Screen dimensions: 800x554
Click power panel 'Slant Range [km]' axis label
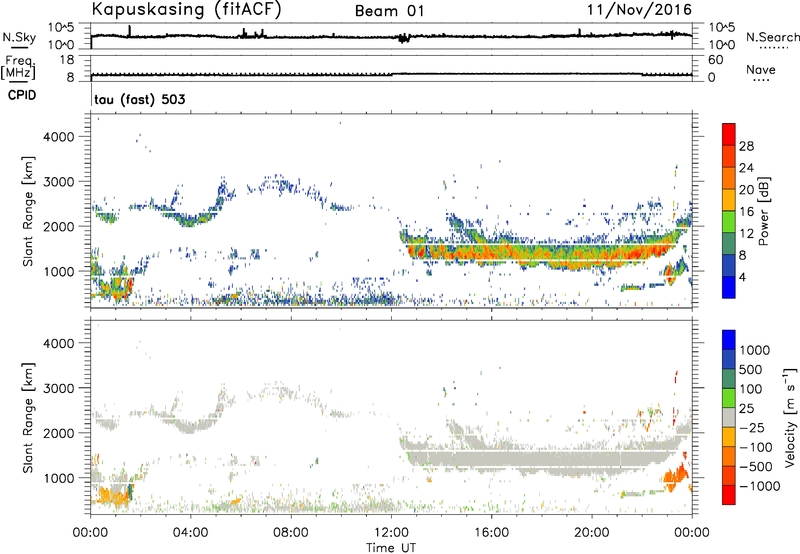click(28, 211)
